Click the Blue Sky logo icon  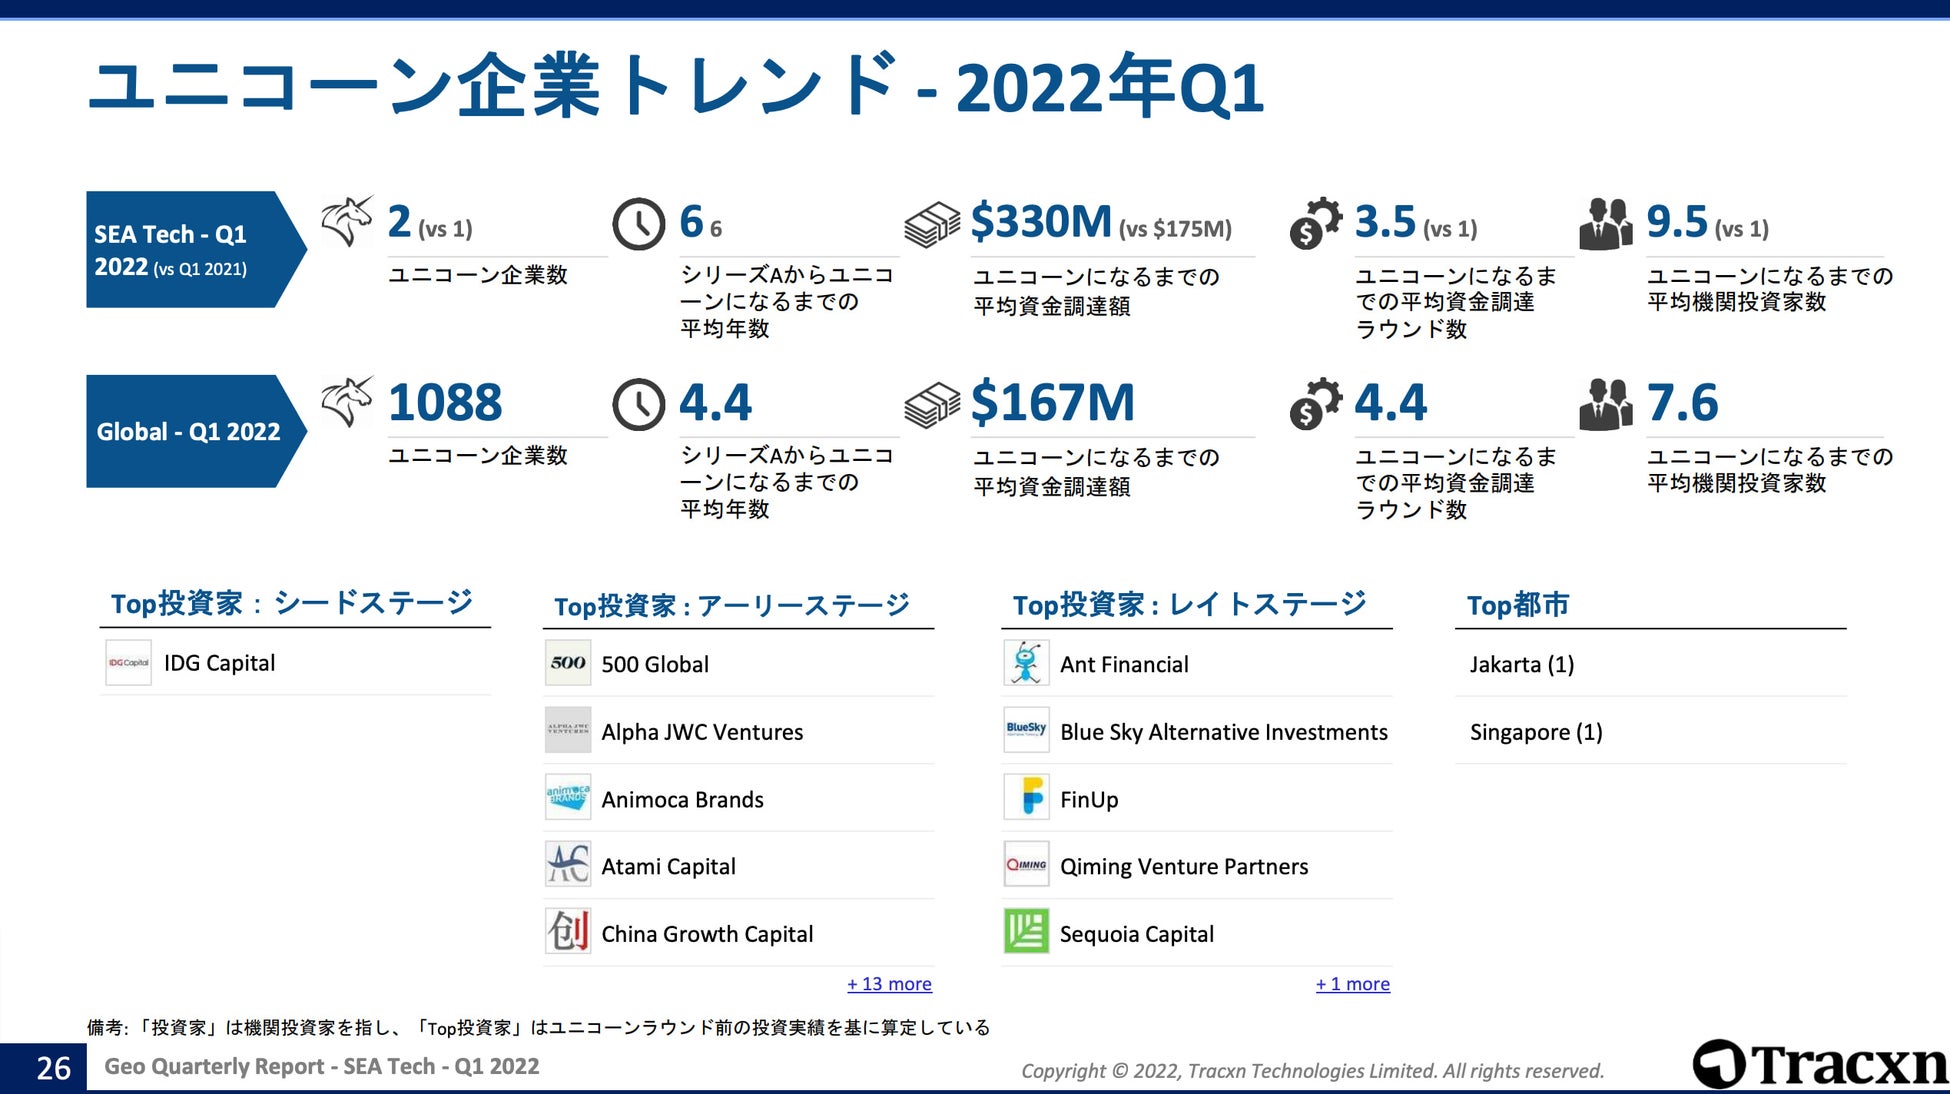[x=1026, y=731]
